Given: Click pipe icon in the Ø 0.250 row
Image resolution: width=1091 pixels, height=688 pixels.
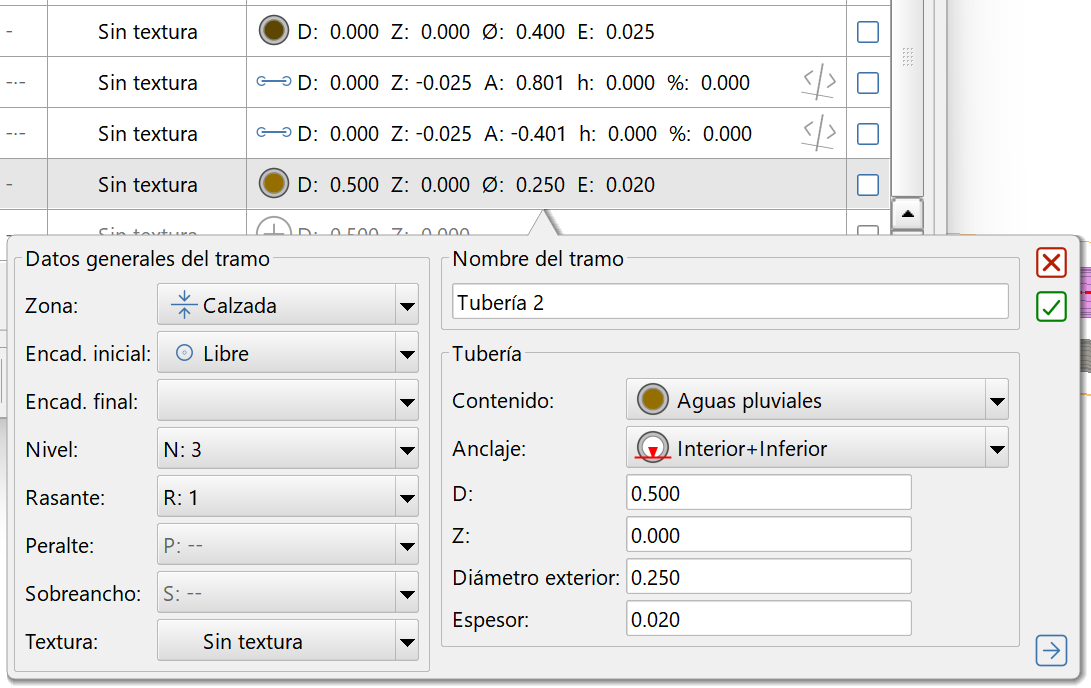Looking at the screenshot, I should pos(273,184).
